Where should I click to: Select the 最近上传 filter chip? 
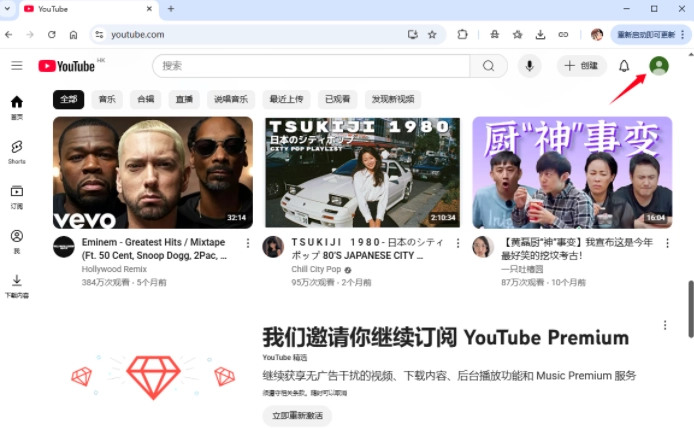(x=287, y=100)
